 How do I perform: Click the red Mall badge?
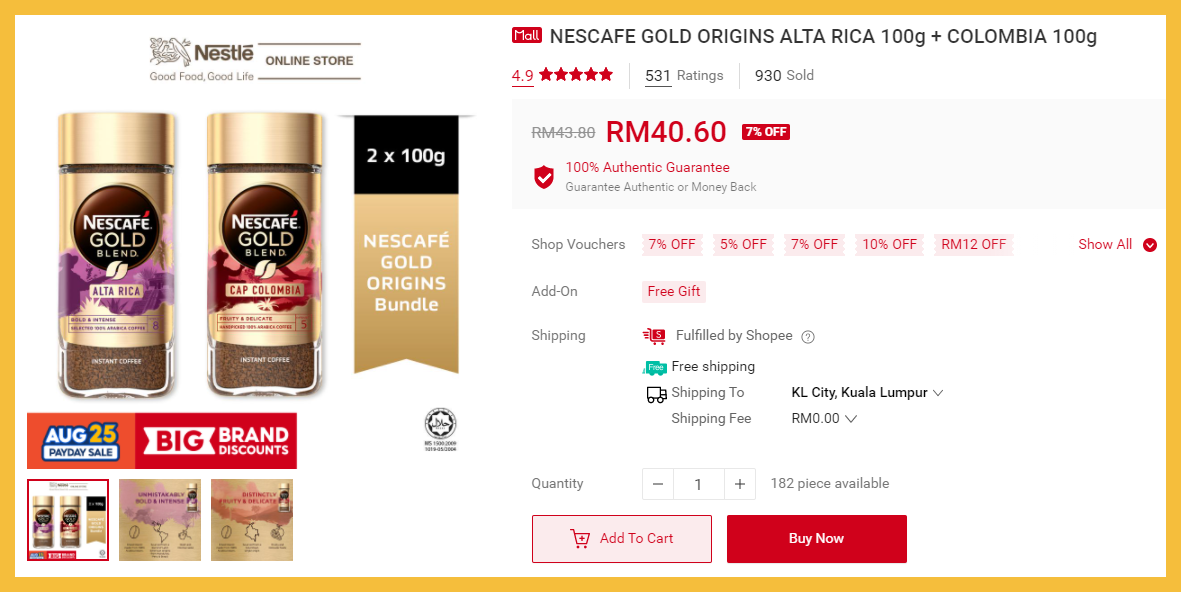526,36
